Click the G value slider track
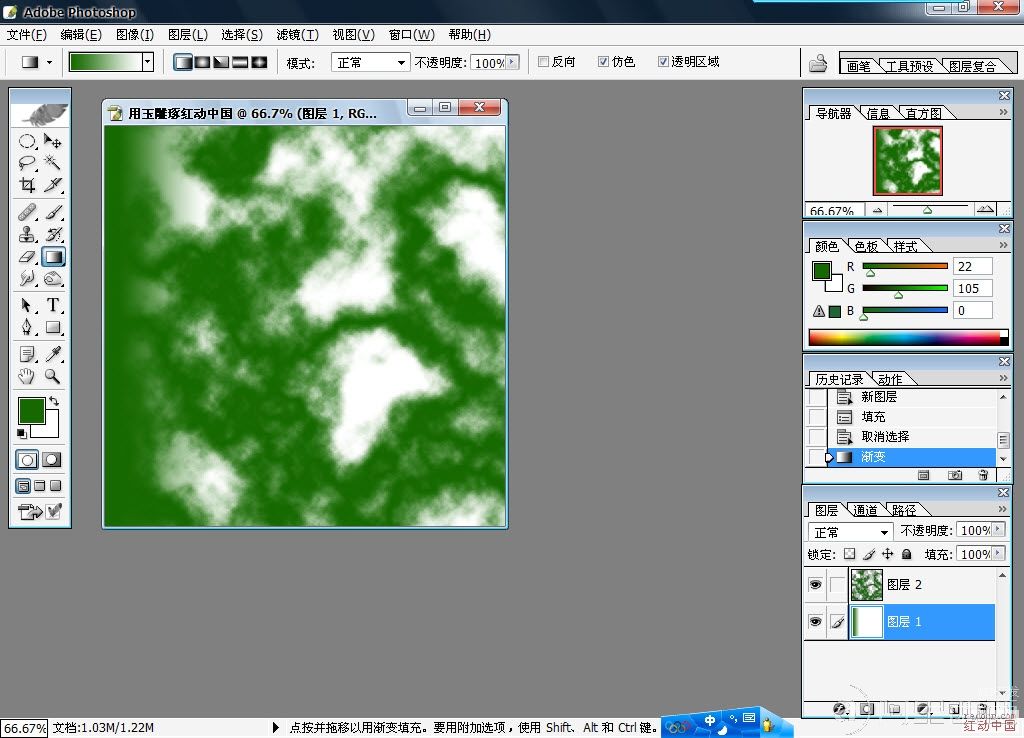Screen dimensions: 1024x738 point(904,288)
